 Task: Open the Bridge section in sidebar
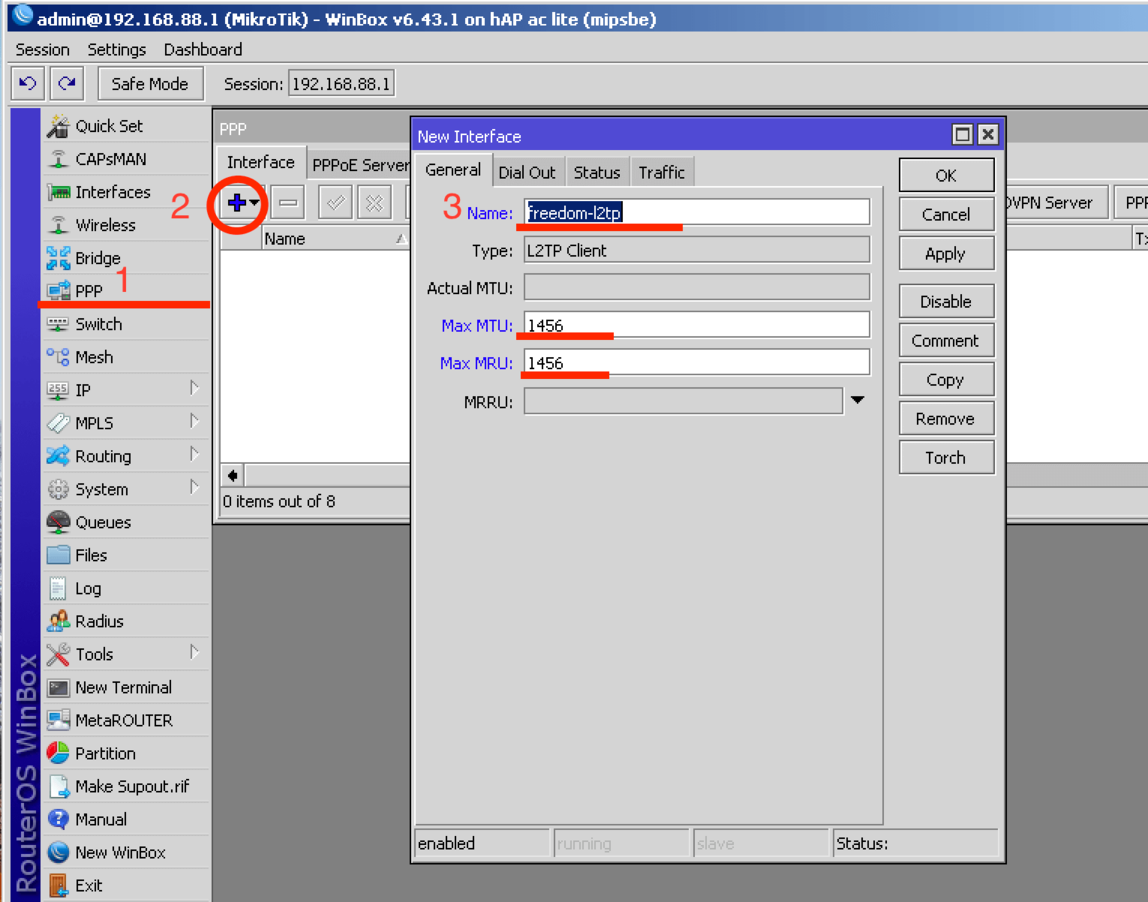click(97, 258)
